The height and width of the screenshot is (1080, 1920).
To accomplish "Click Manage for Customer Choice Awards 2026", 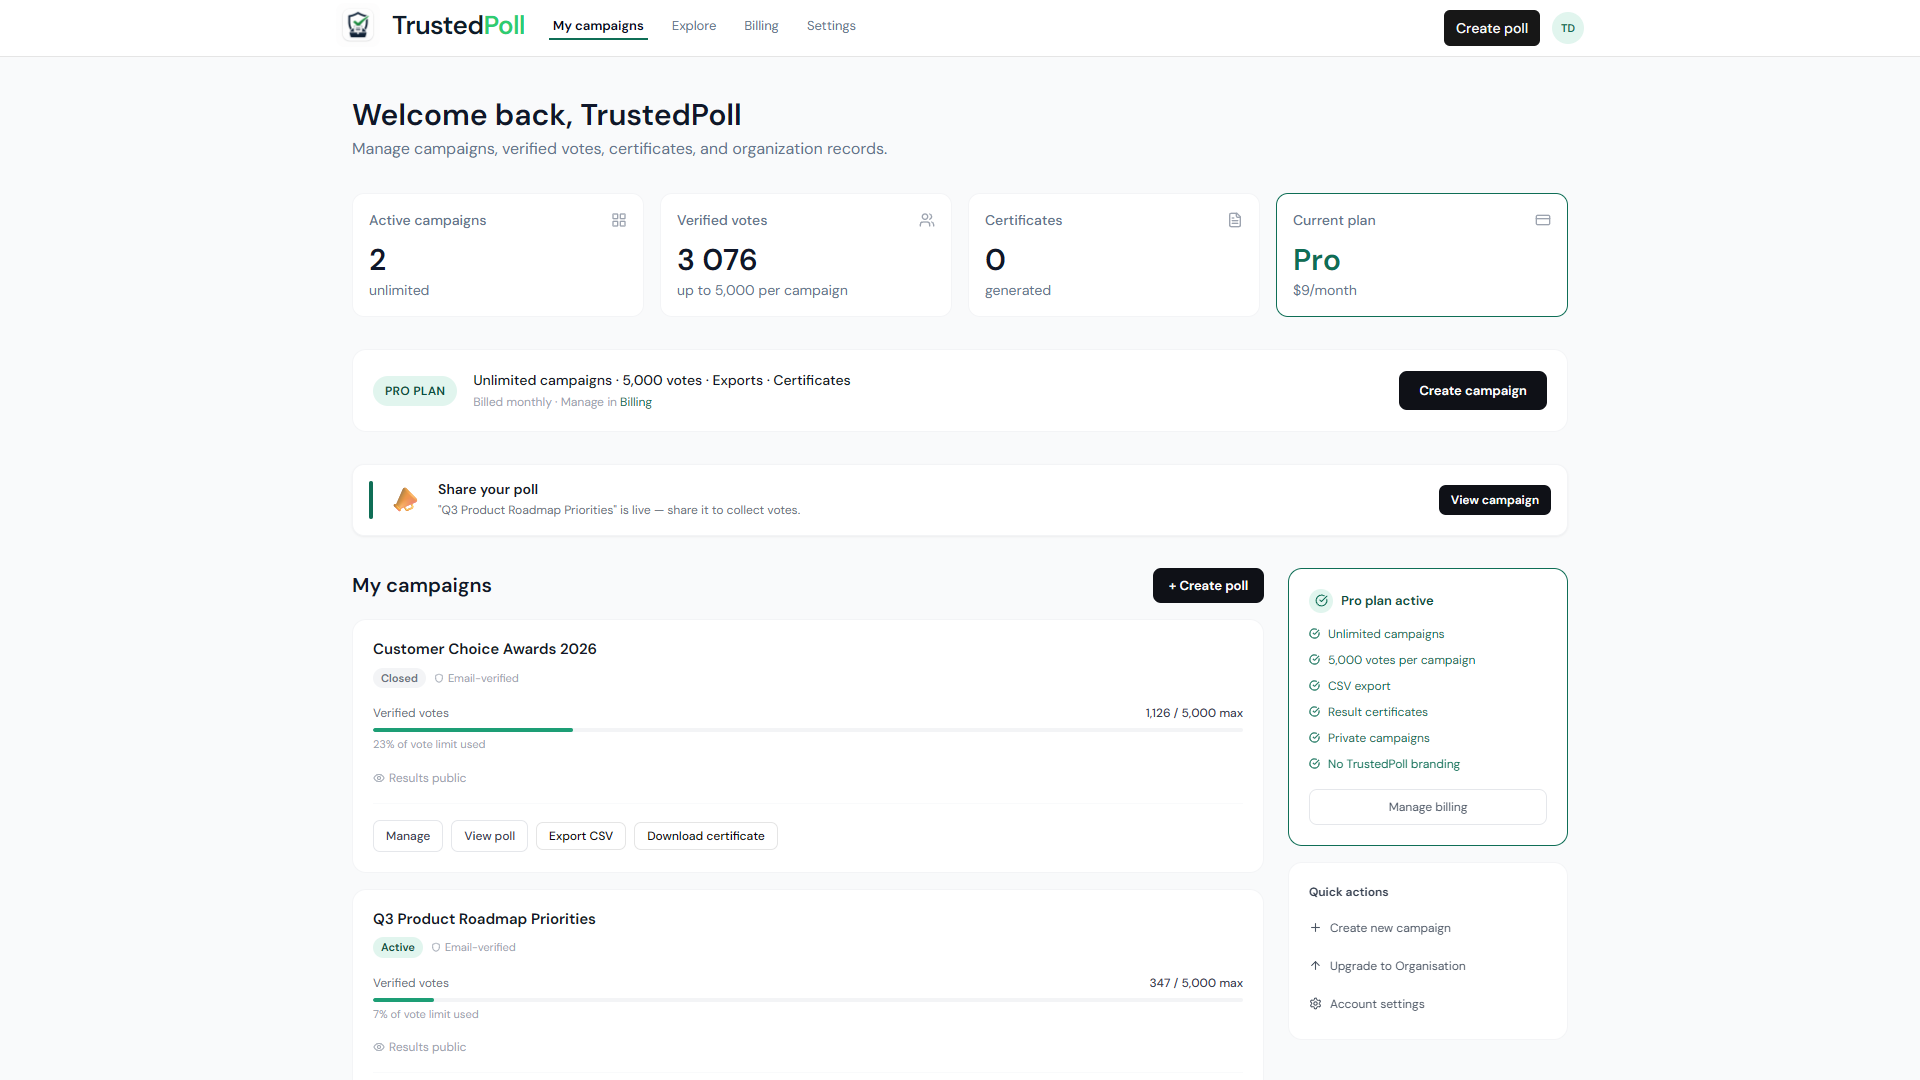I will 408,836.
